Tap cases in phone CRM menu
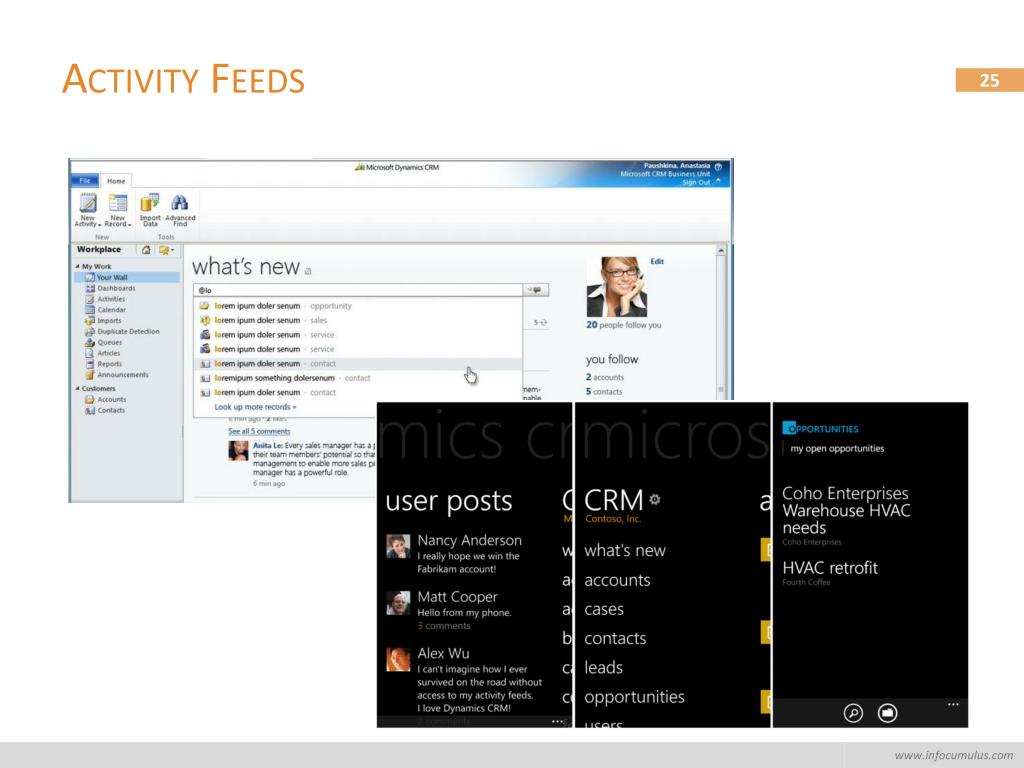Screen dimensions: 1024x768 (603, 609)
